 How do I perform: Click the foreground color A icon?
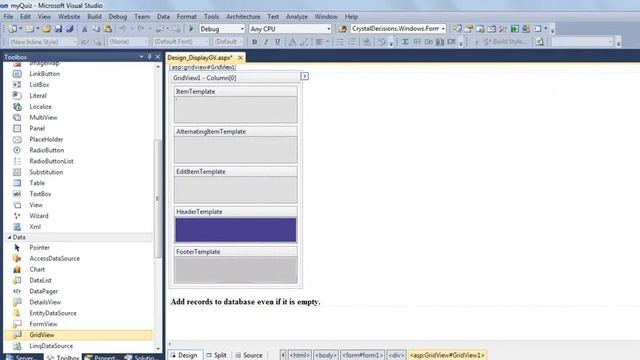[292, 42]
